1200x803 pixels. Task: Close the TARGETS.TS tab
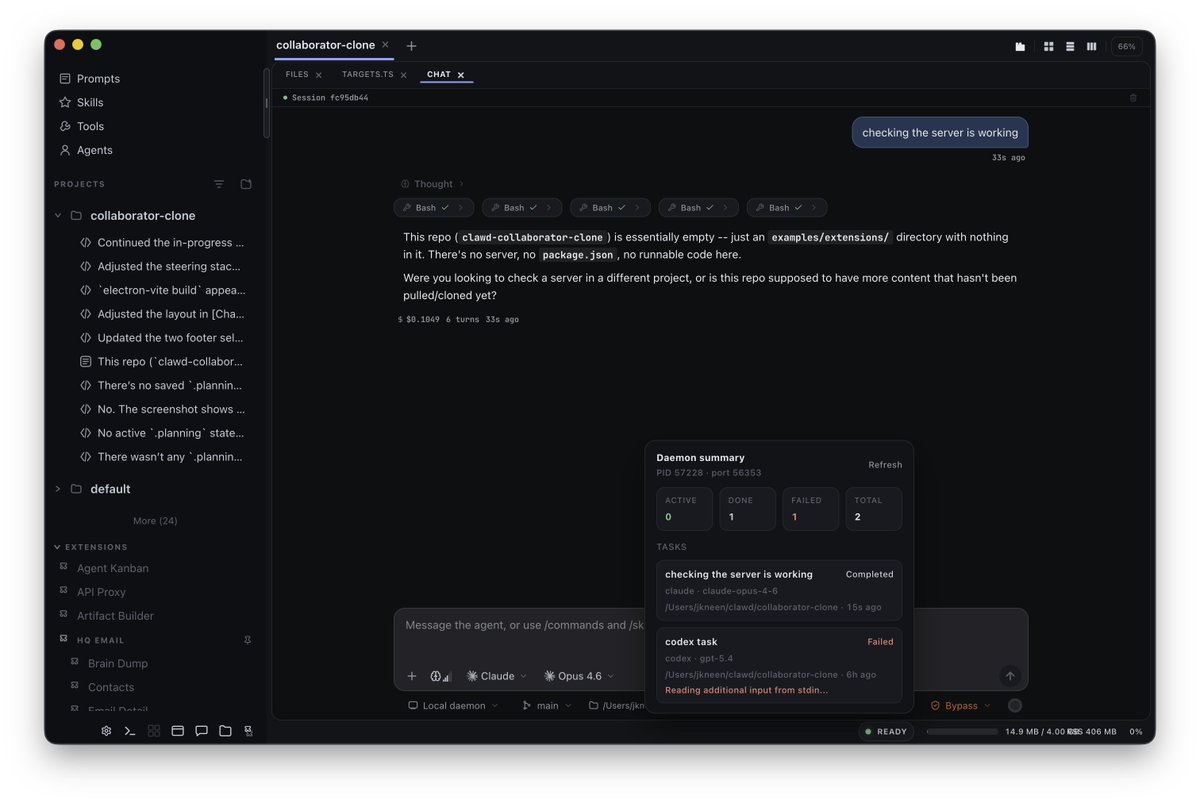[x=404, y=75]
